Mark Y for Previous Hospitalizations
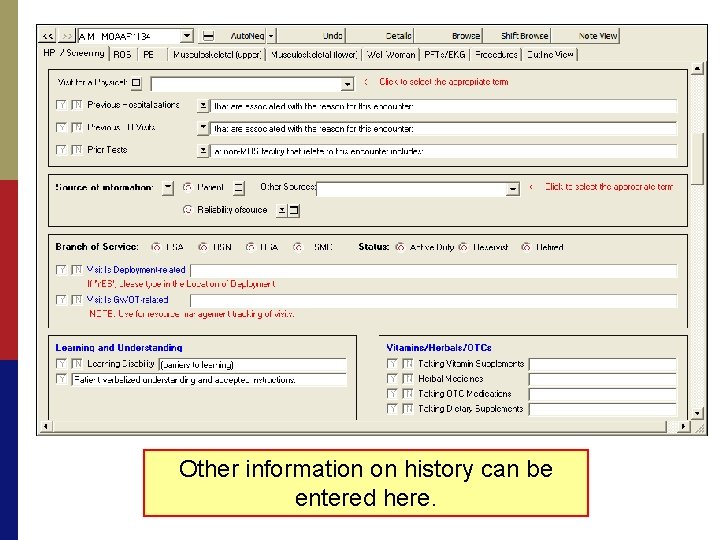Screen dimensions: 720x540 61,105
